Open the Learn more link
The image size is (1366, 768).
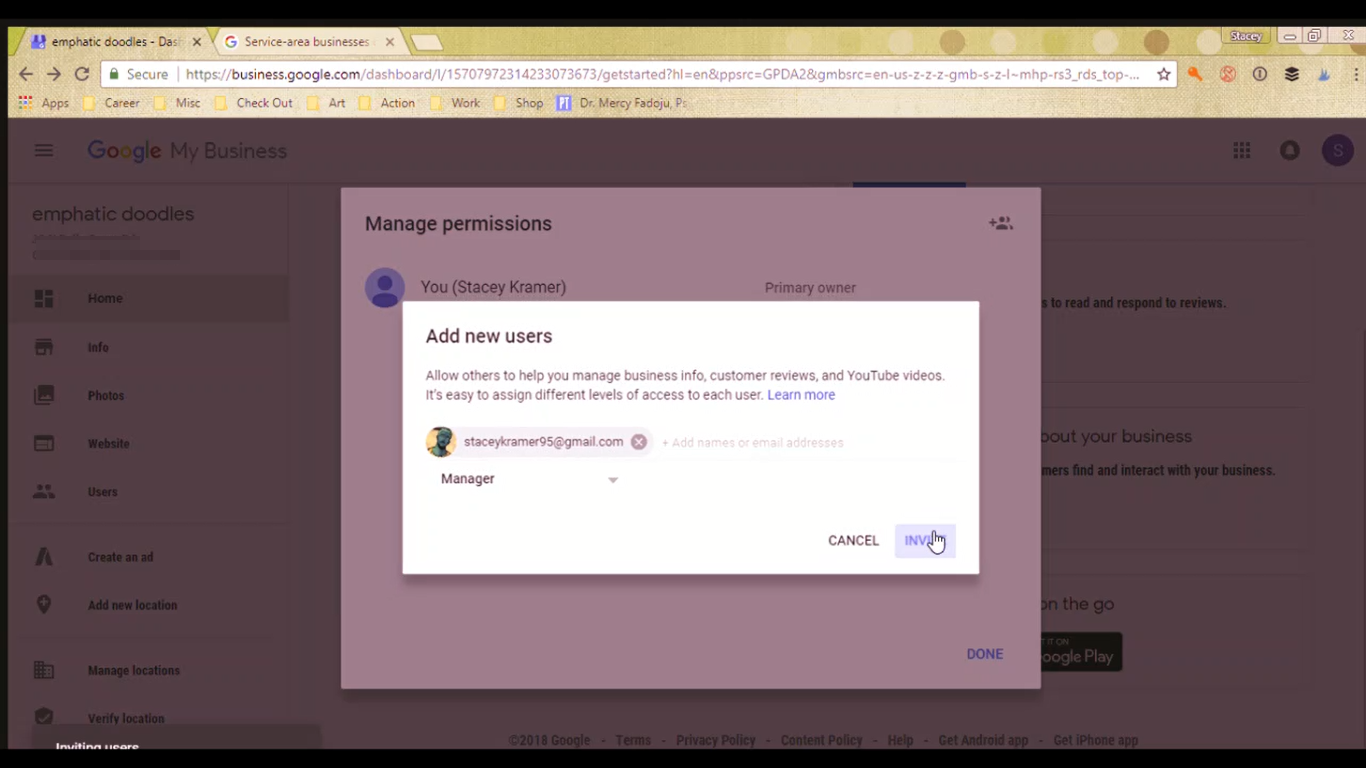click(x=801, y=395)
